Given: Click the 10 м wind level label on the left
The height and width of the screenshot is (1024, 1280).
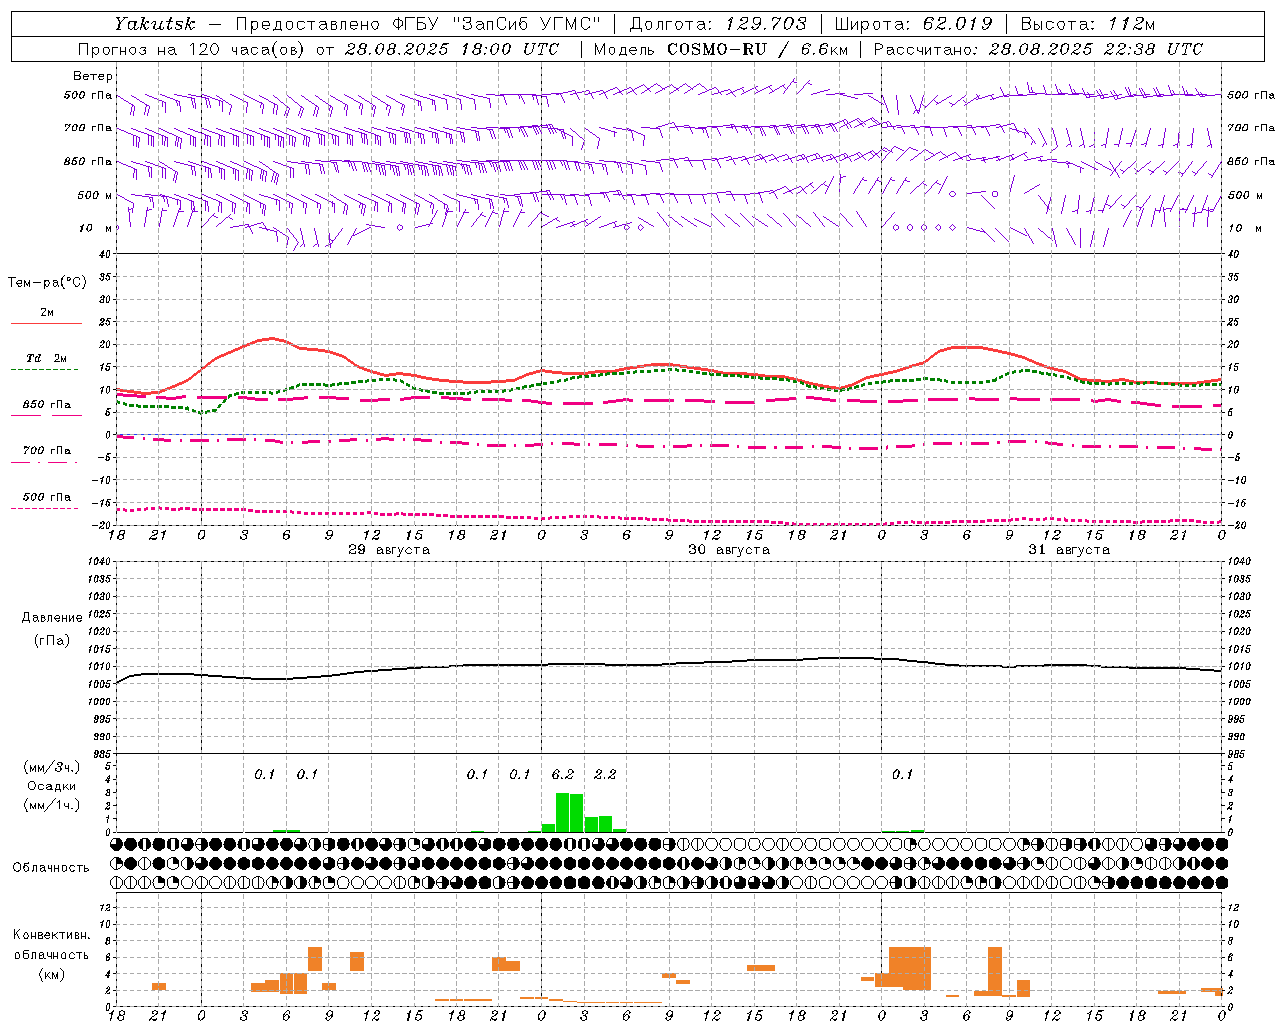Looking at the screenshot, I should (x=96, y=228).
